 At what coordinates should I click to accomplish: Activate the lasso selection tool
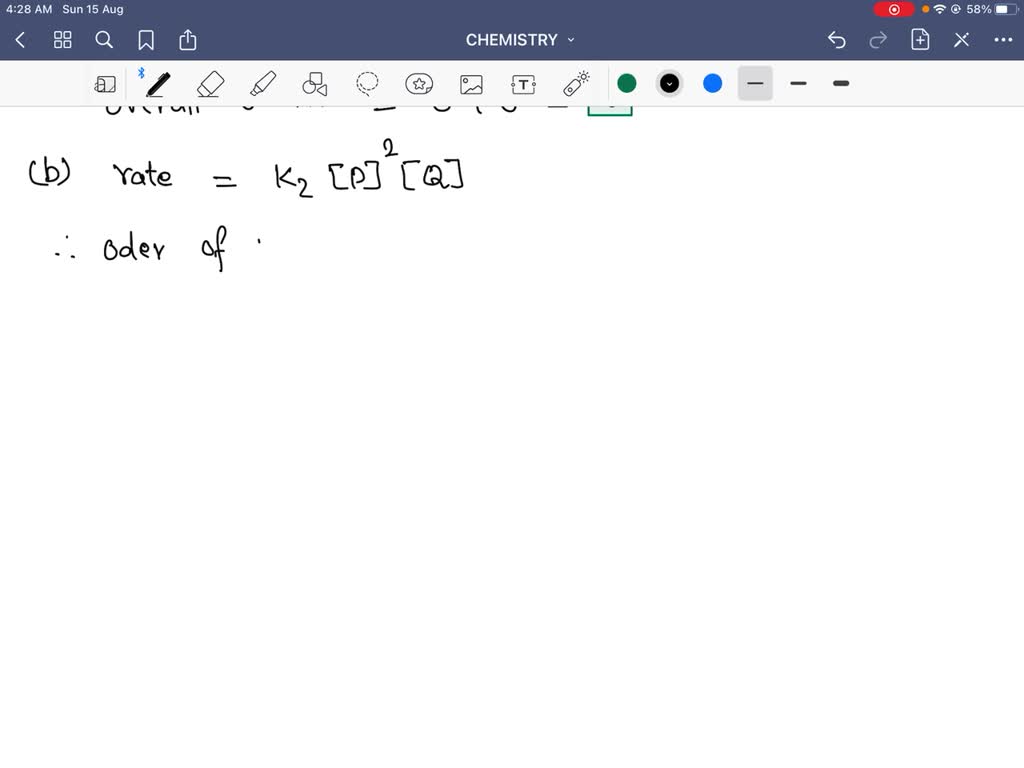[x=367, y=84]
